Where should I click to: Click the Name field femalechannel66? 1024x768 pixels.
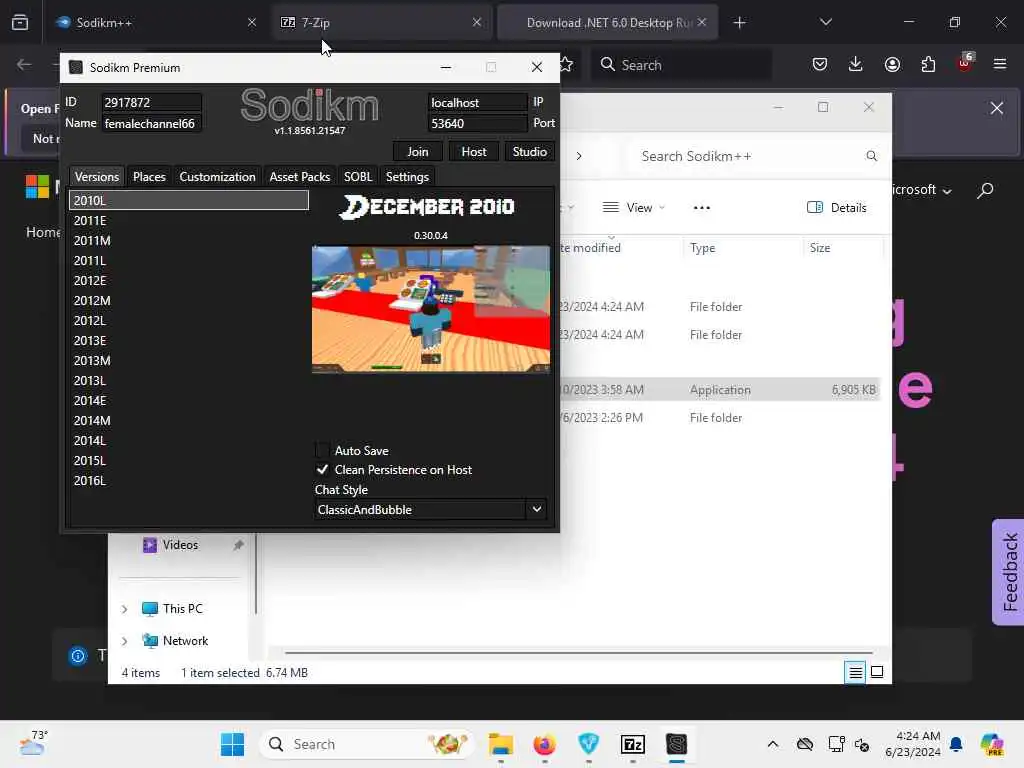click(x=151, y=123)
